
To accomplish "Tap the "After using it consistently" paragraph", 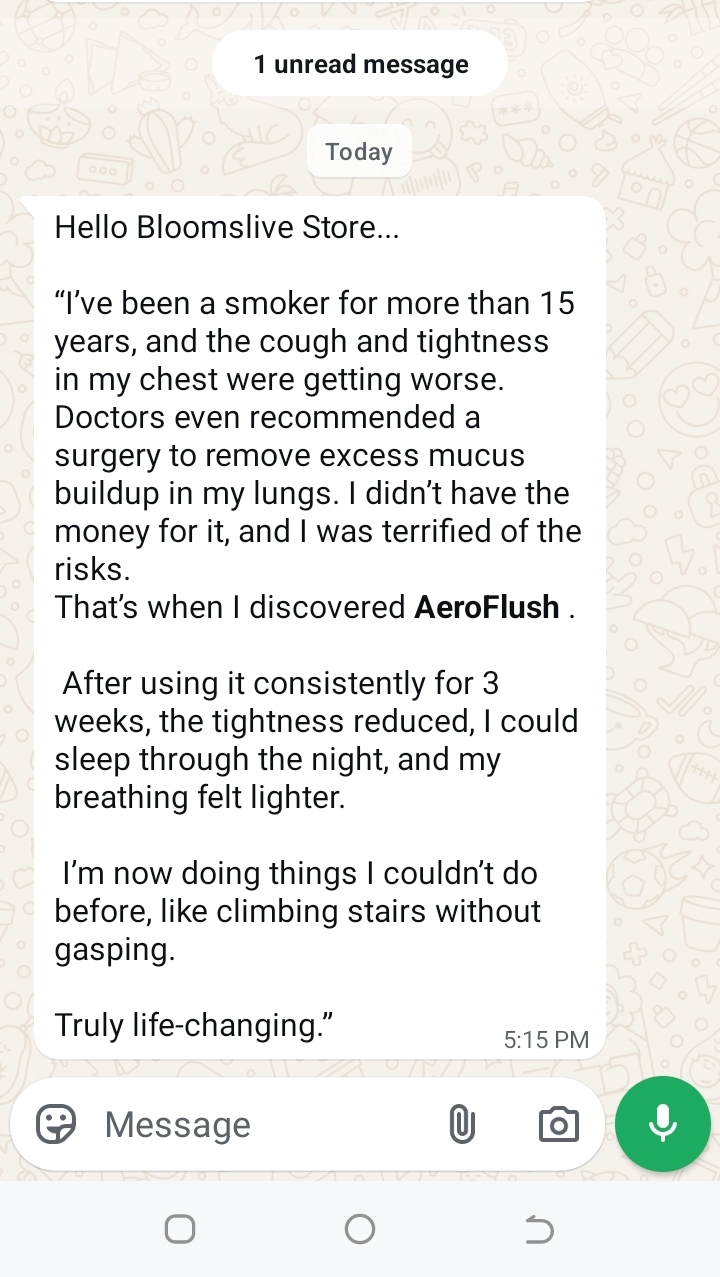I will click(x=280, y=684).
